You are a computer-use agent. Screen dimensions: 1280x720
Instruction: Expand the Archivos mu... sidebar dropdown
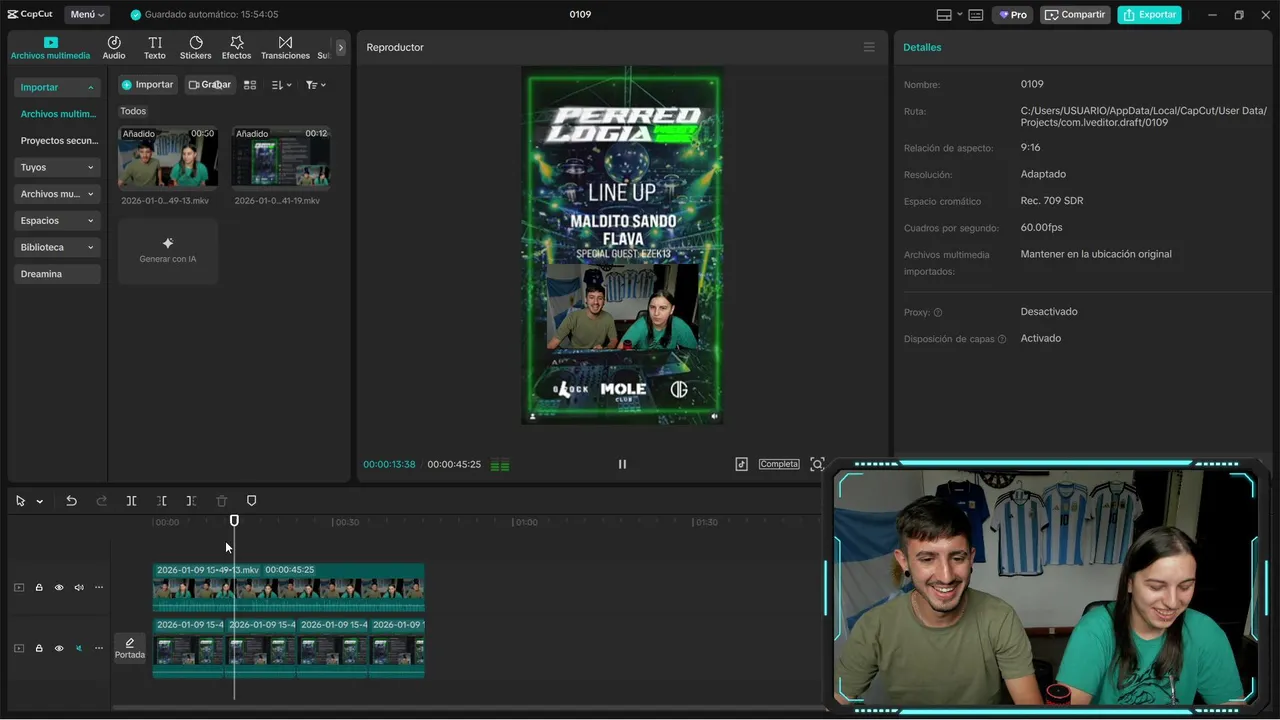57,194
